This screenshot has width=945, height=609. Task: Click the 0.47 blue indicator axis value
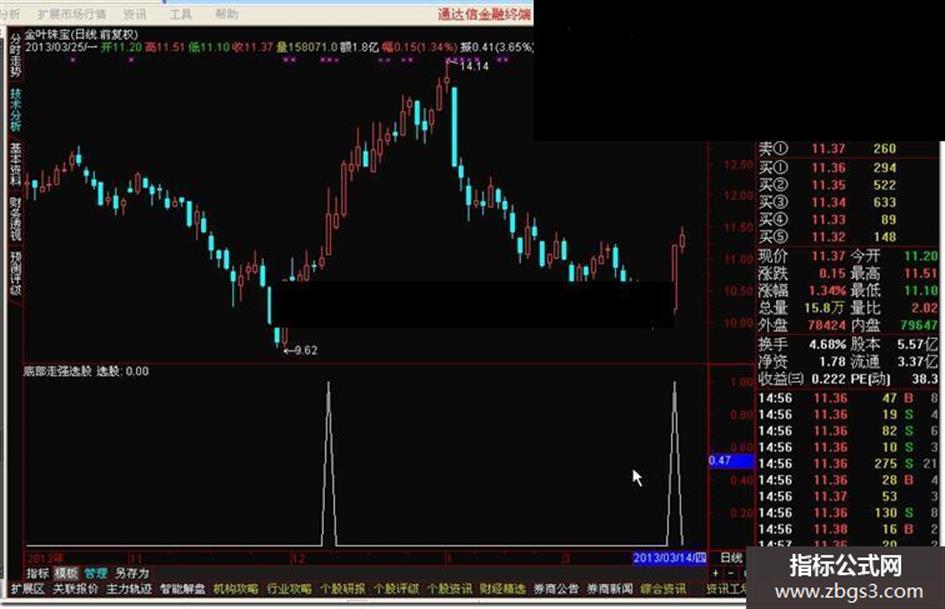[731, 461]
